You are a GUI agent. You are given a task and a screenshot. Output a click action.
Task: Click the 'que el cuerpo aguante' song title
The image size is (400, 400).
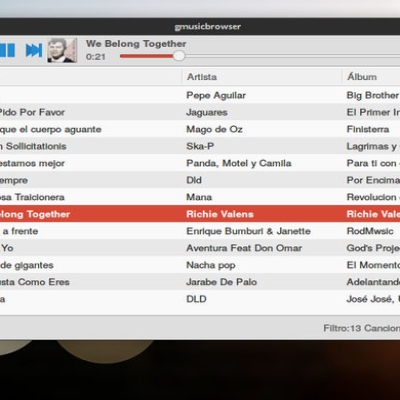(51, 130)
